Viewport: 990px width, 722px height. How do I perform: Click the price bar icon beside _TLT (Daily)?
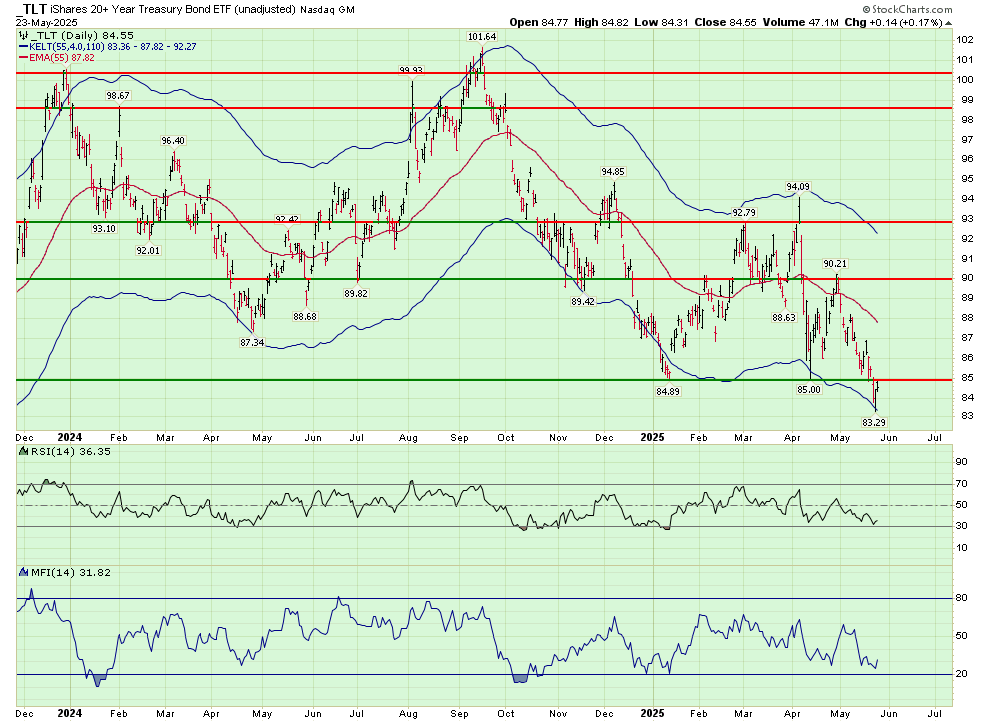(x=25, y=33)
